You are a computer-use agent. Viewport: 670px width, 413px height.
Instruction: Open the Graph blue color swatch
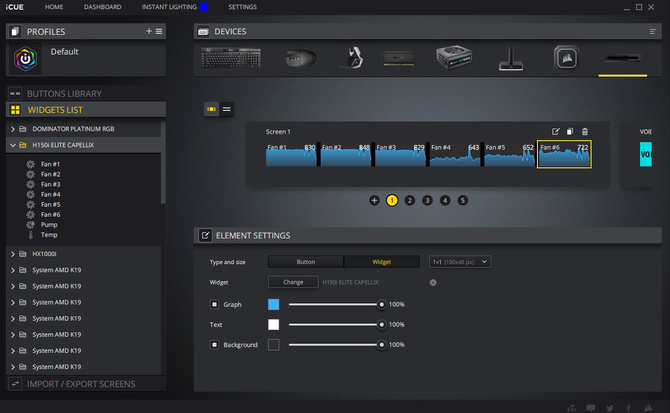(273, 304)
